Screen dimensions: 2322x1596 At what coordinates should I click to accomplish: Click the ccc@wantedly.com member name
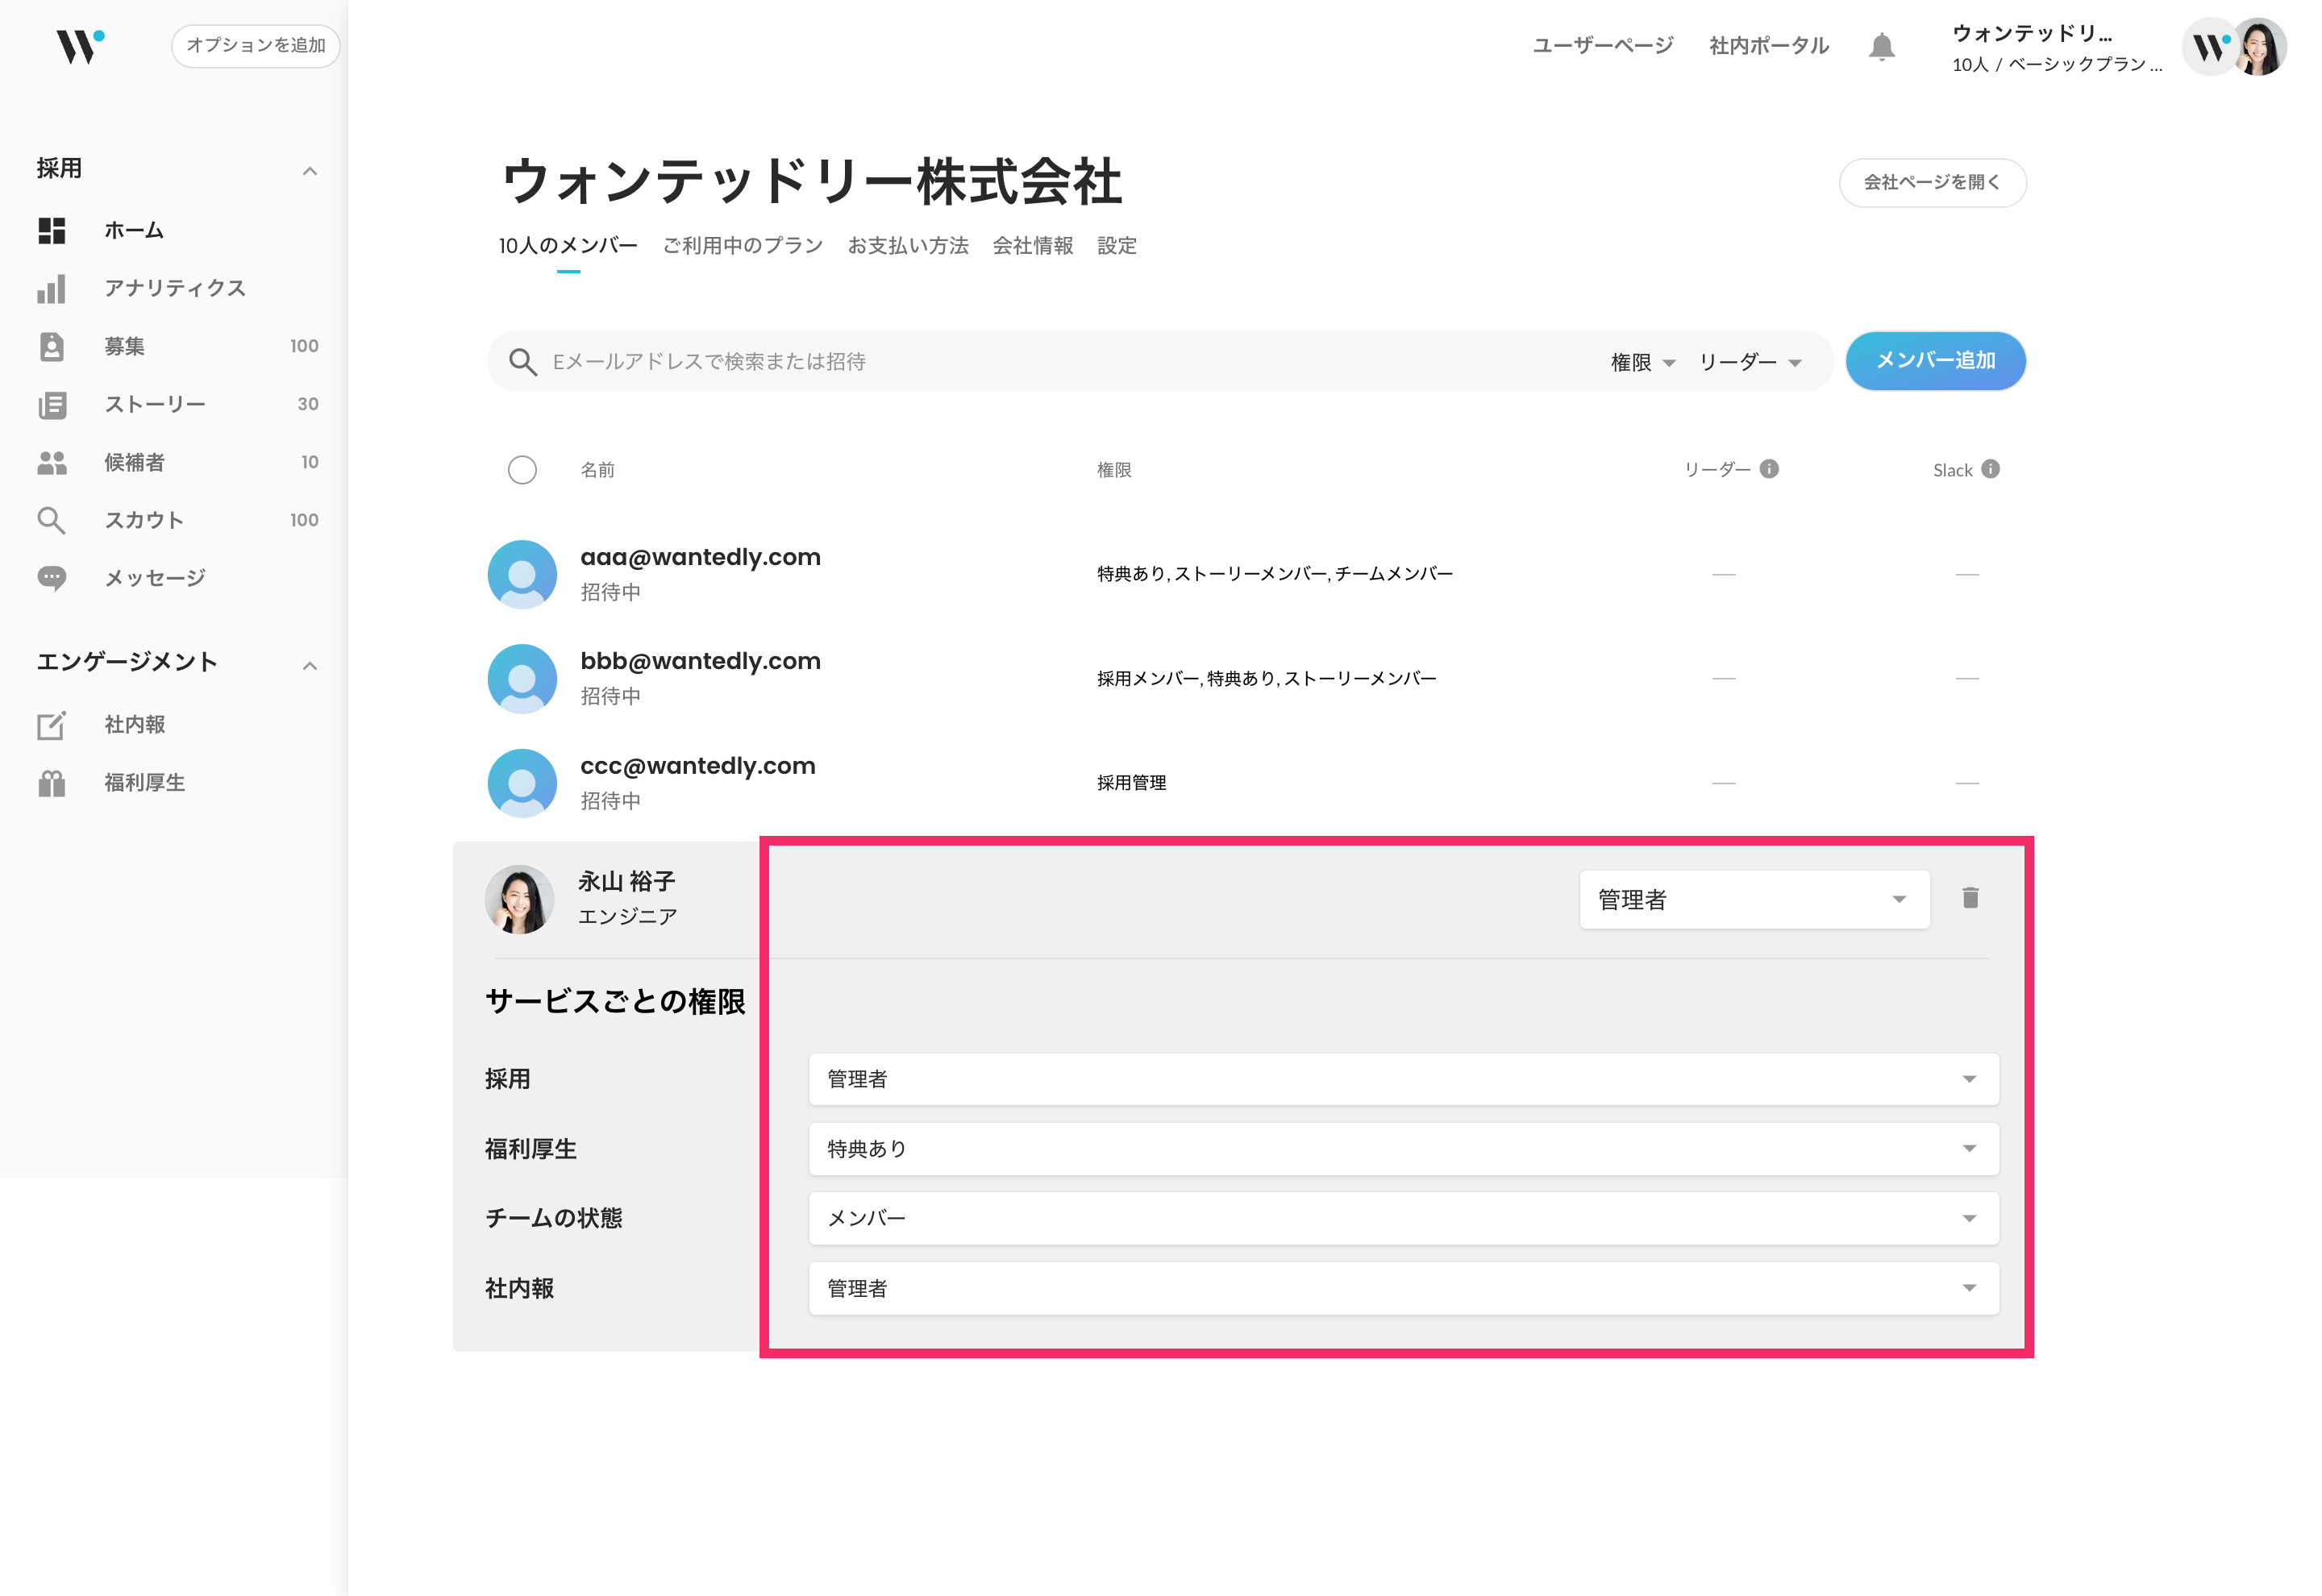698,767
